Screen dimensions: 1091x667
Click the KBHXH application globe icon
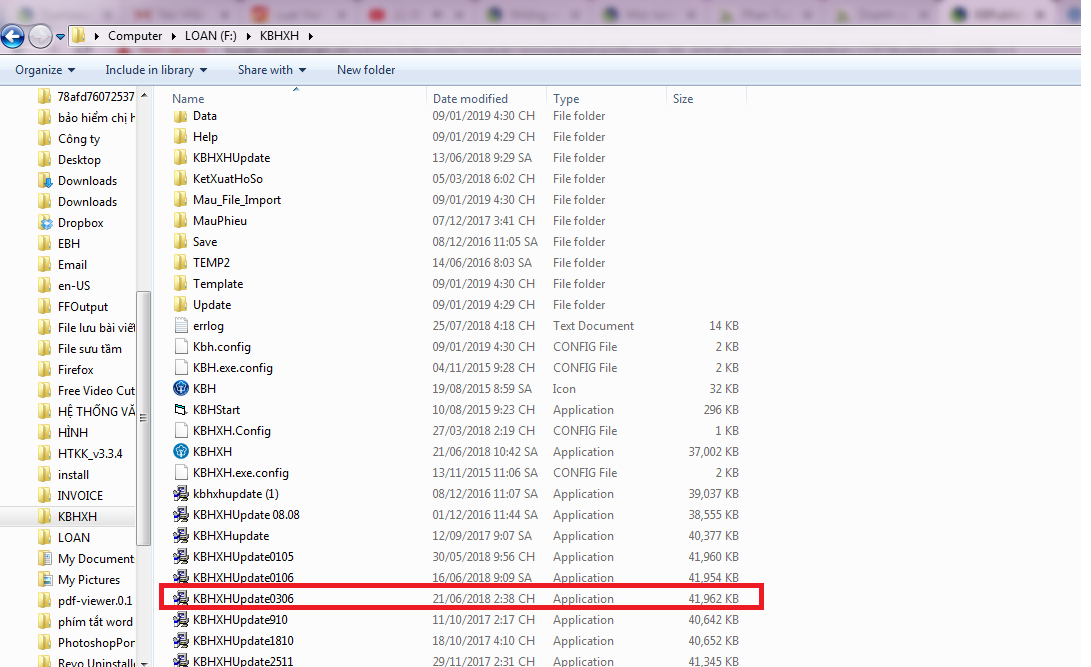pyautogui.click(x=181, y=452)
